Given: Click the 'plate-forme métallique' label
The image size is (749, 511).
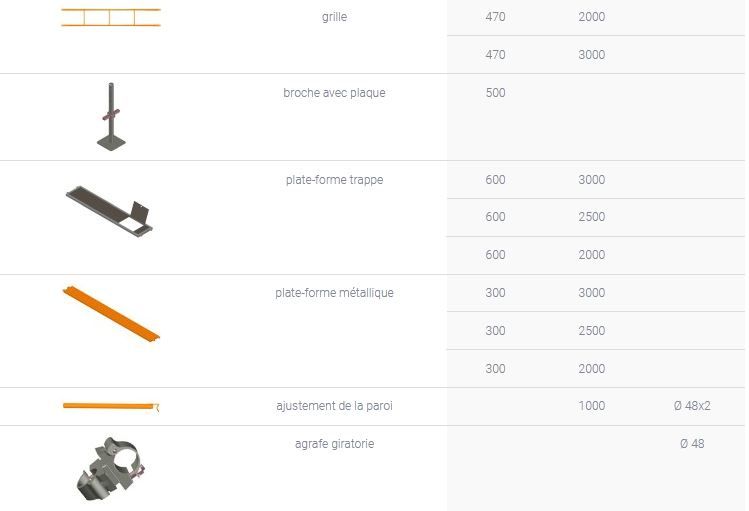Looking at the screenshot, I should (334, 293).
